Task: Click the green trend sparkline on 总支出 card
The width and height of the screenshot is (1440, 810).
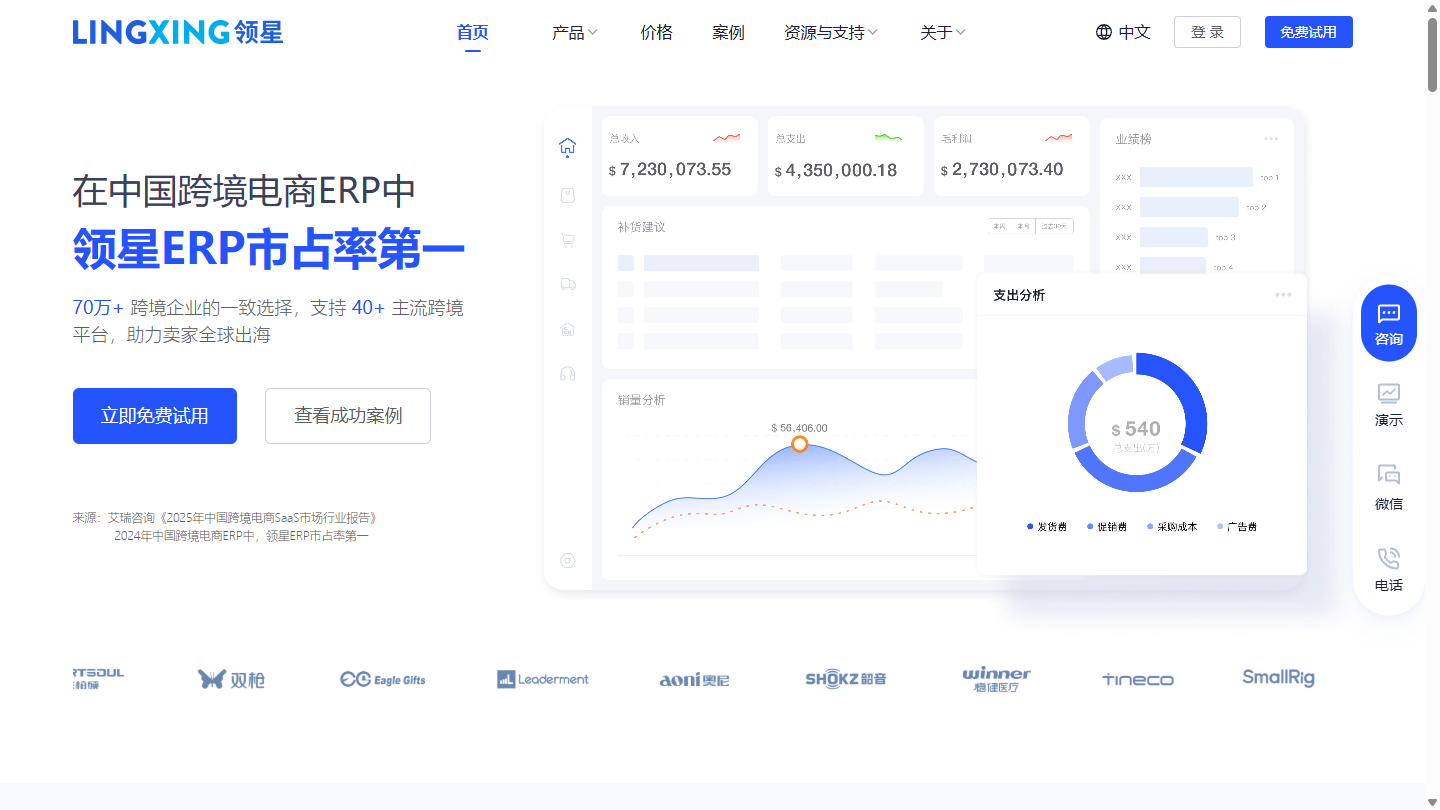Action: click(x=888, y=137)
